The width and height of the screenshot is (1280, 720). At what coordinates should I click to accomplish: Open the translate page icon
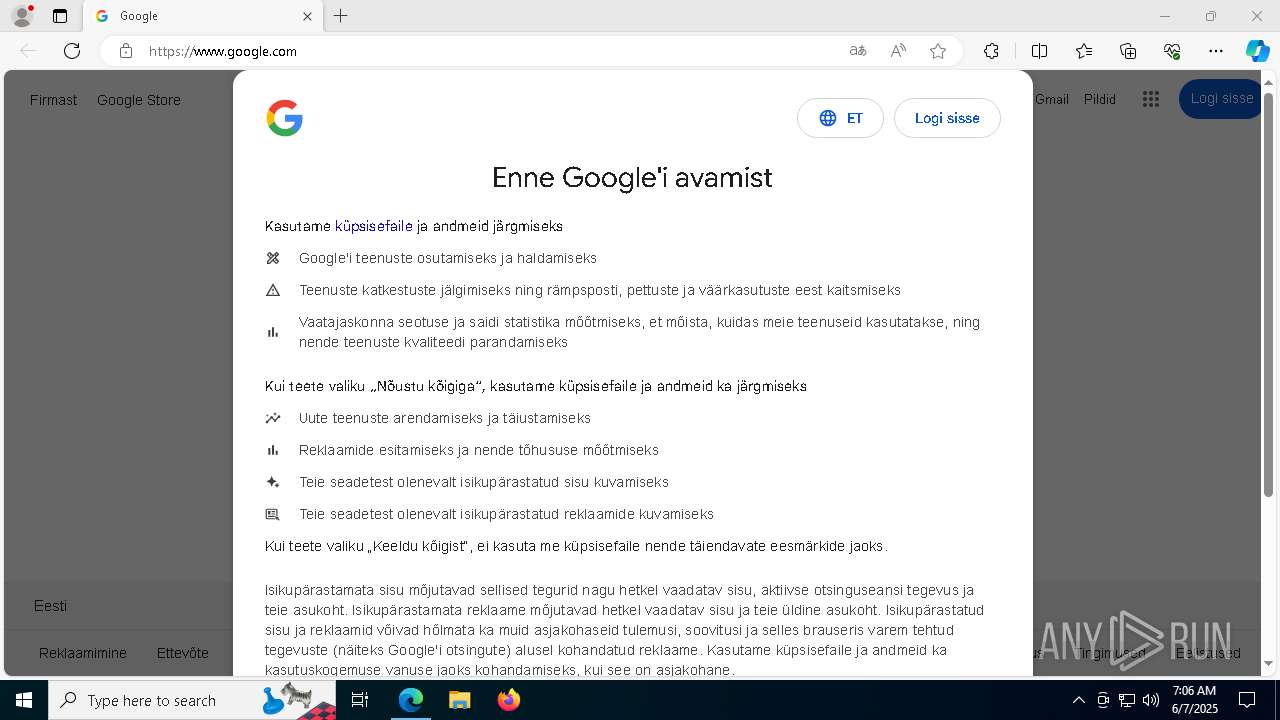click(x=858, y=51)
